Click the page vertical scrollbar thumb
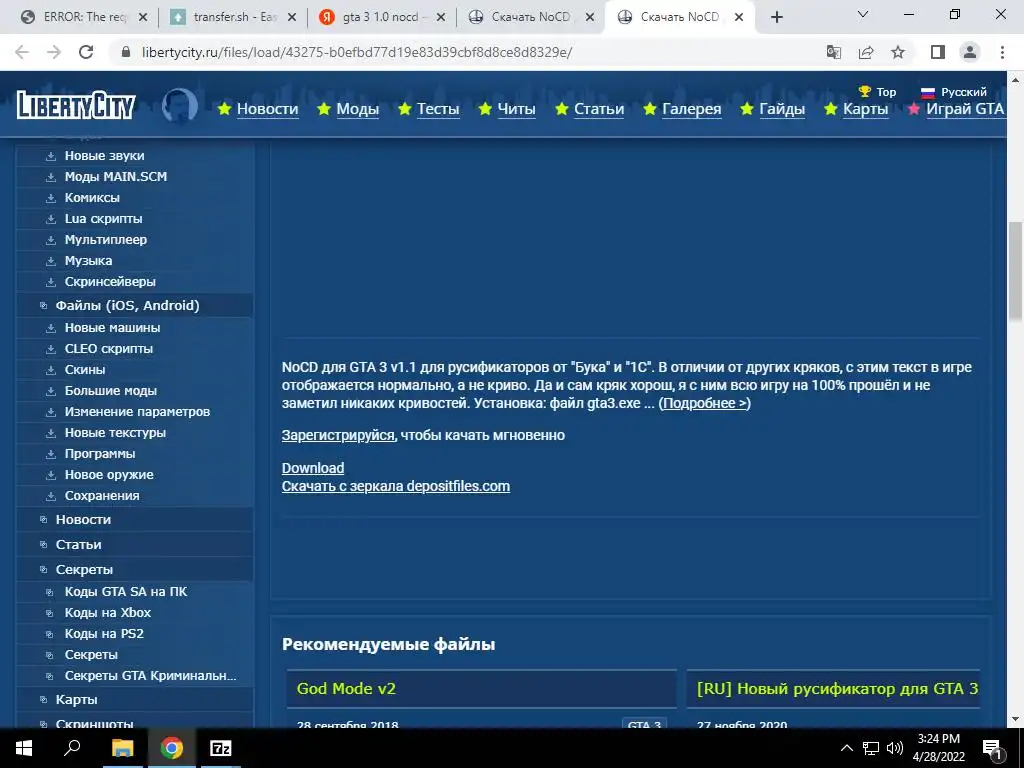1024x768 pixels. 1015,271
